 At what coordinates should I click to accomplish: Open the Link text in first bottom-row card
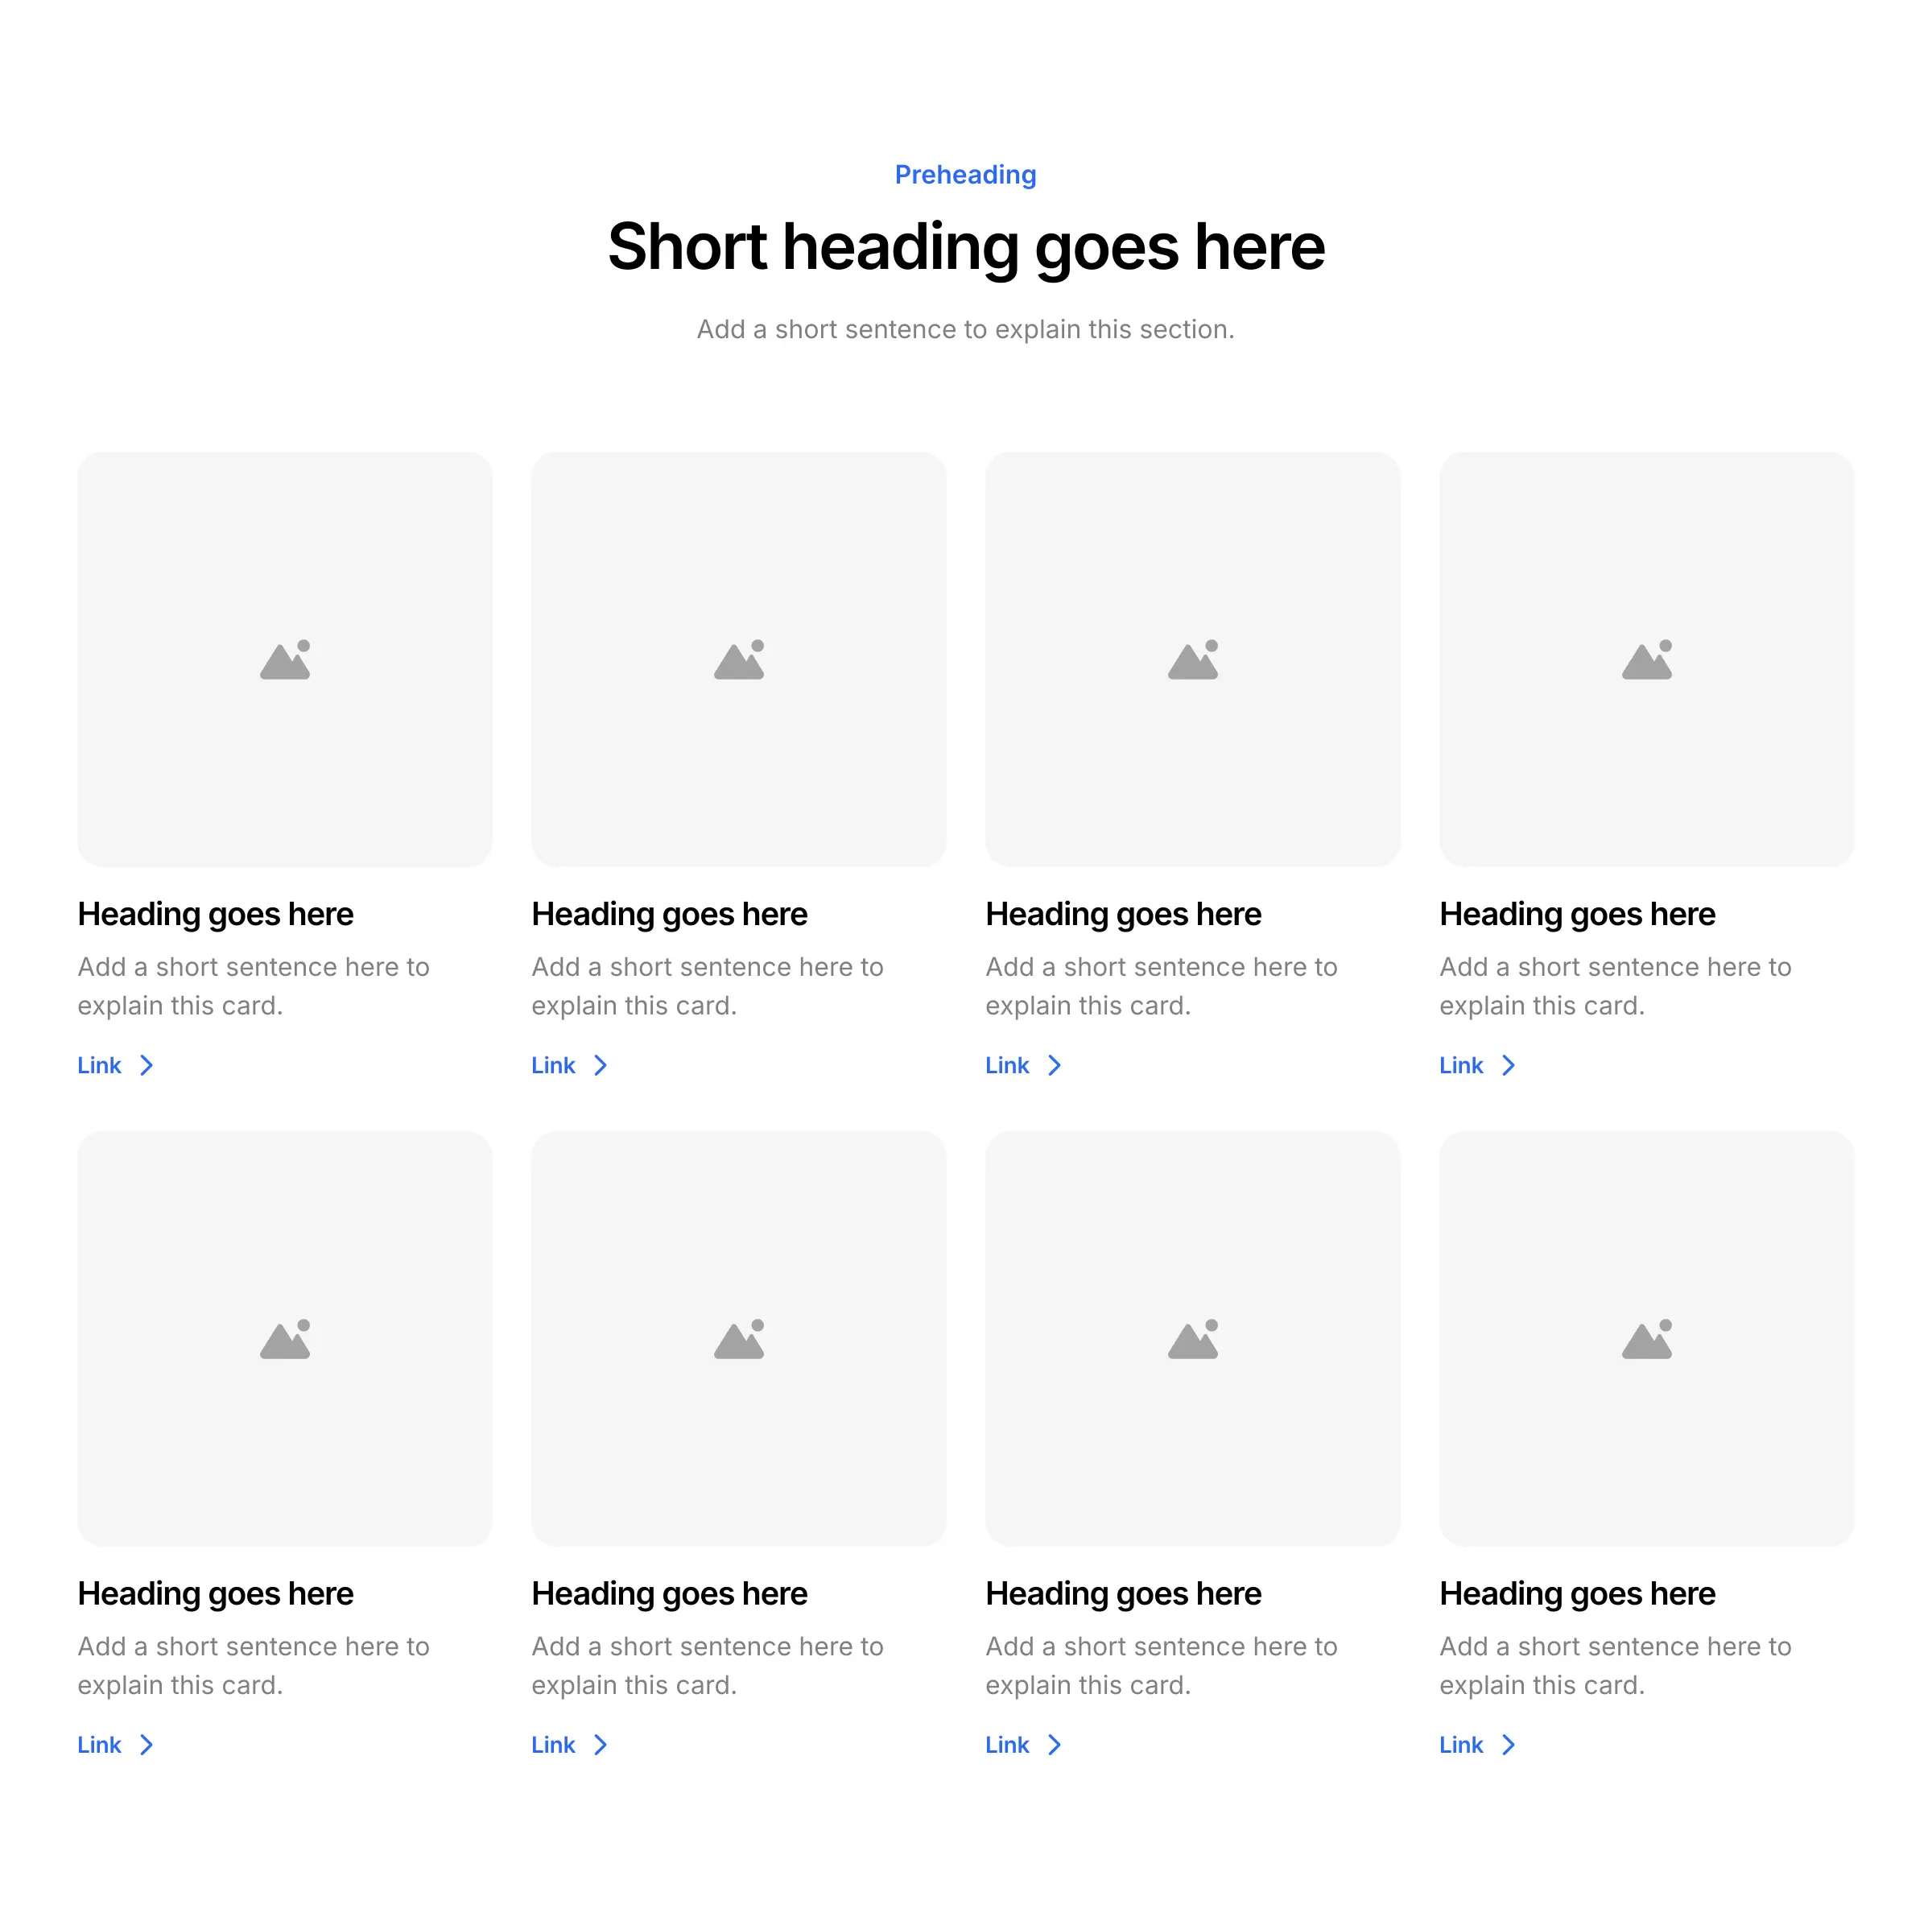pos(99,1744)
